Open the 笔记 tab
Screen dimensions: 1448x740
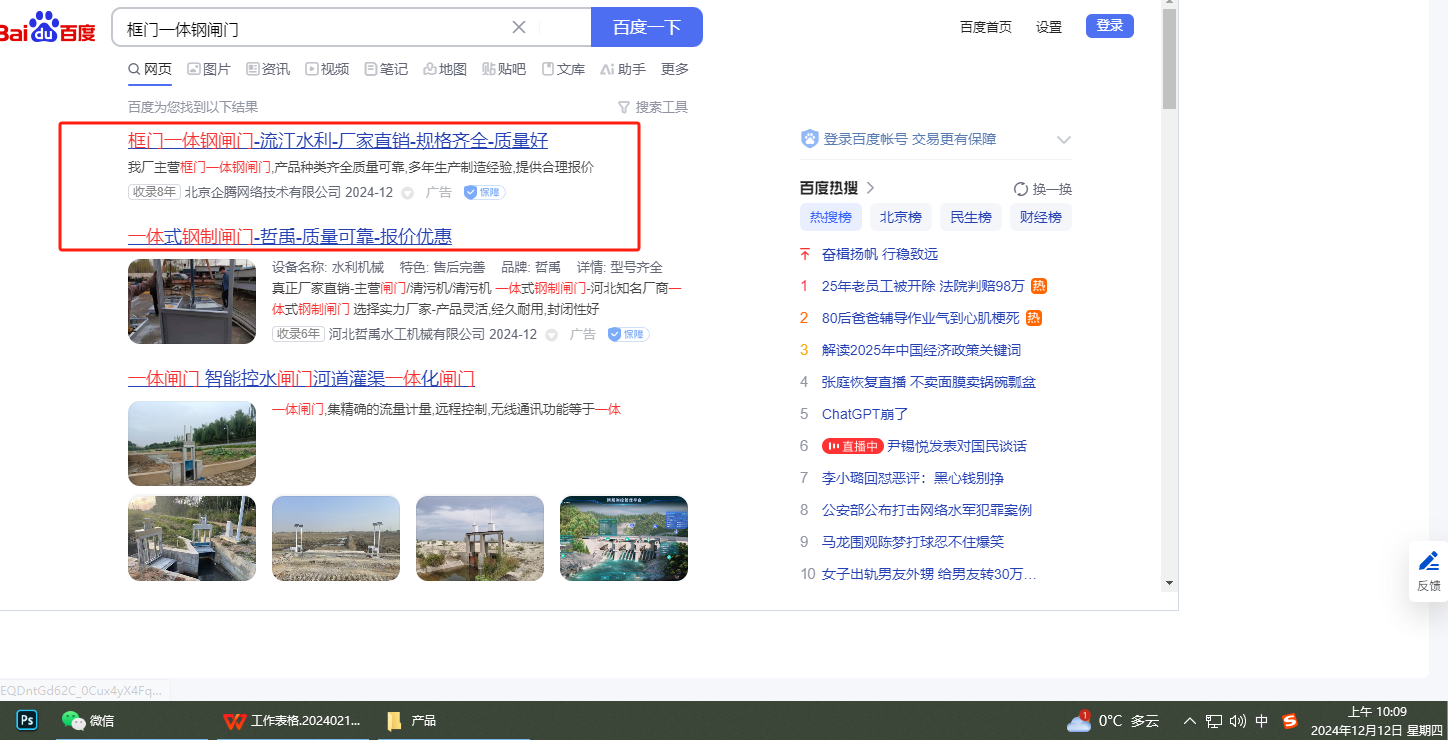(386, 69)
